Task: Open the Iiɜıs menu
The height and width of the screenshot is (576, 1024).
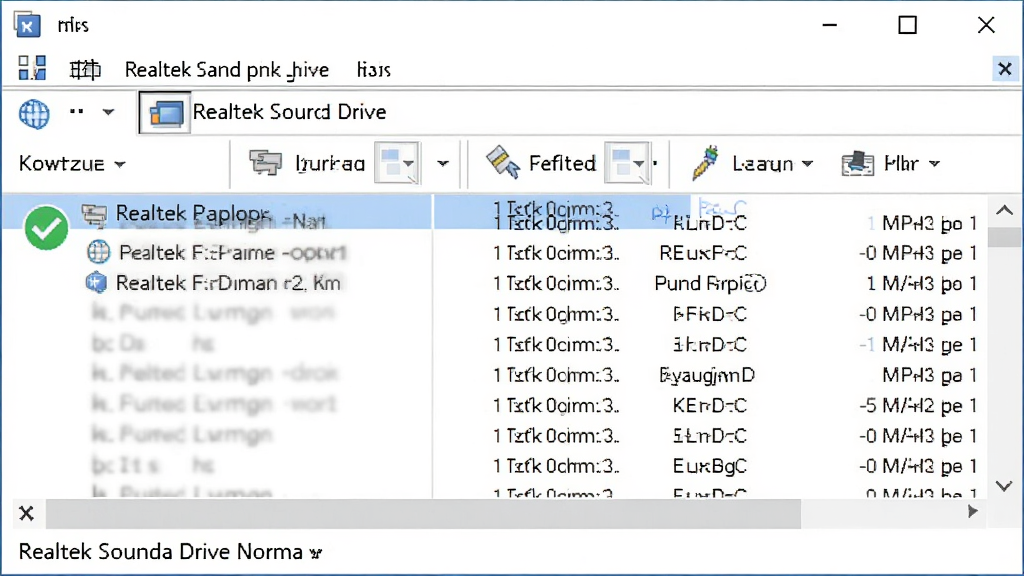Action: click(374, 70)
